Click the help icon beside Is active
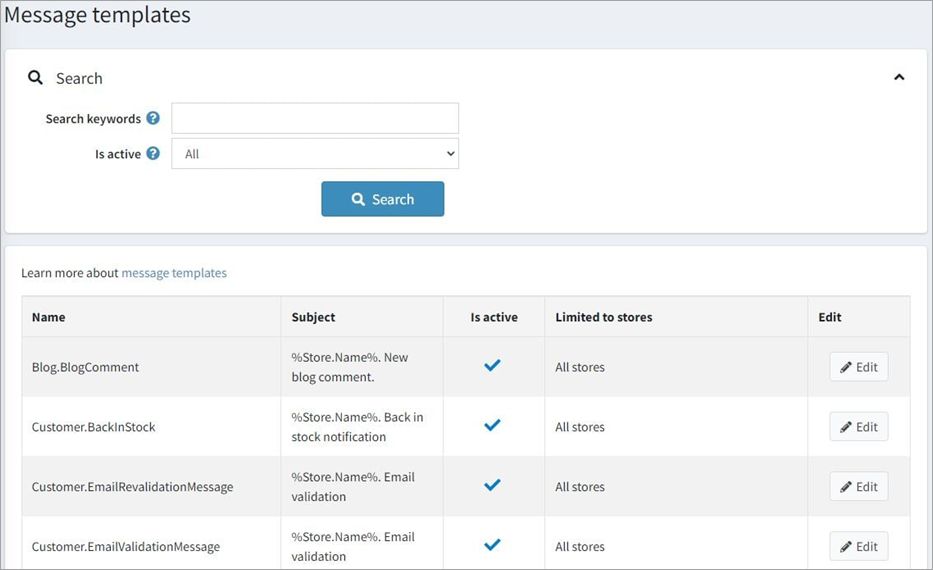Image resolution: width=933 pixels, height=570 pixels. (153, 154)
